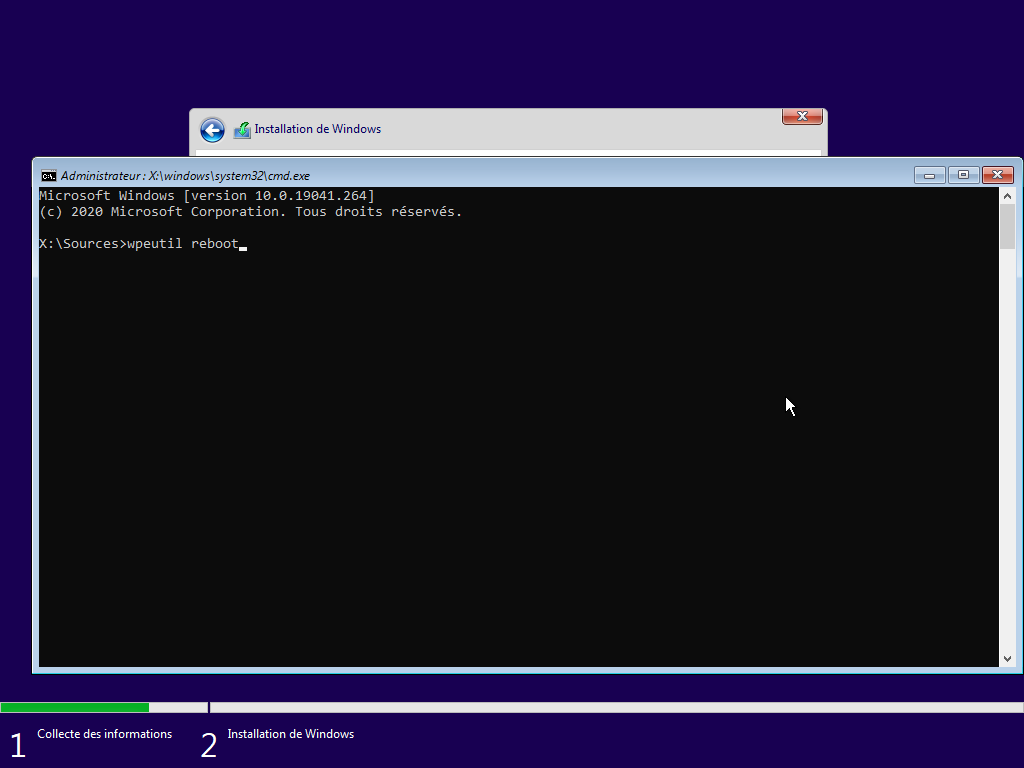Close the Installation de Windows dialog
1024x768 pixels.
pos(802,116)
